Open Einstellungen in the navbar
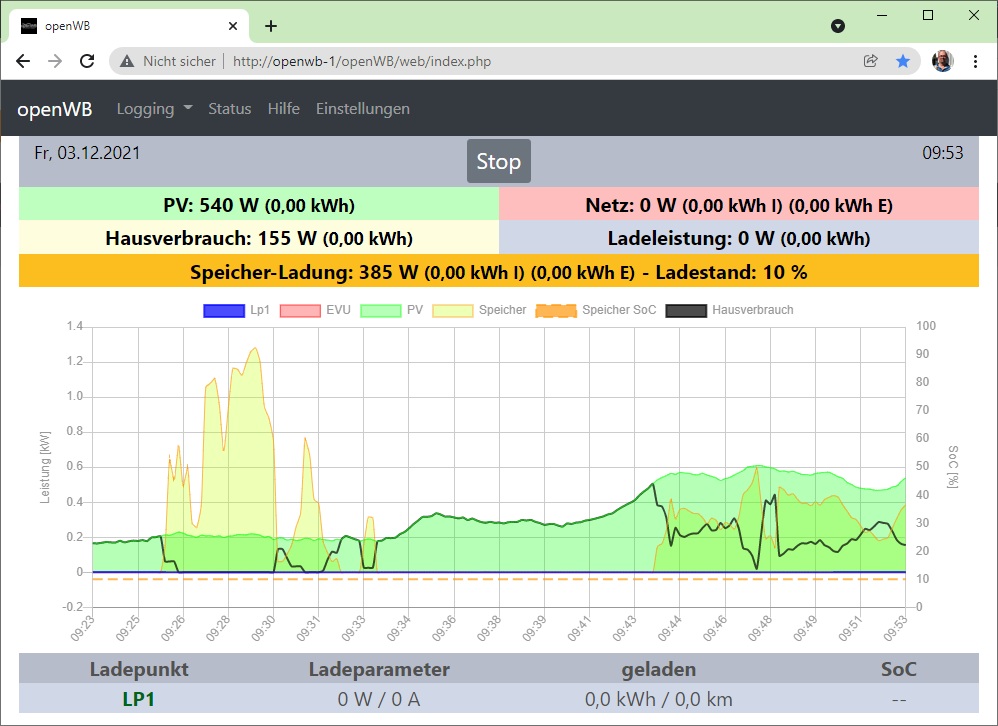Viewport: 998px width, 726px height. 362,109
